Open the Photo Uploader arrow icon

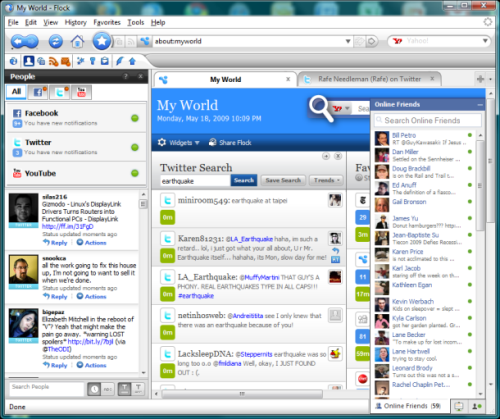132,61
